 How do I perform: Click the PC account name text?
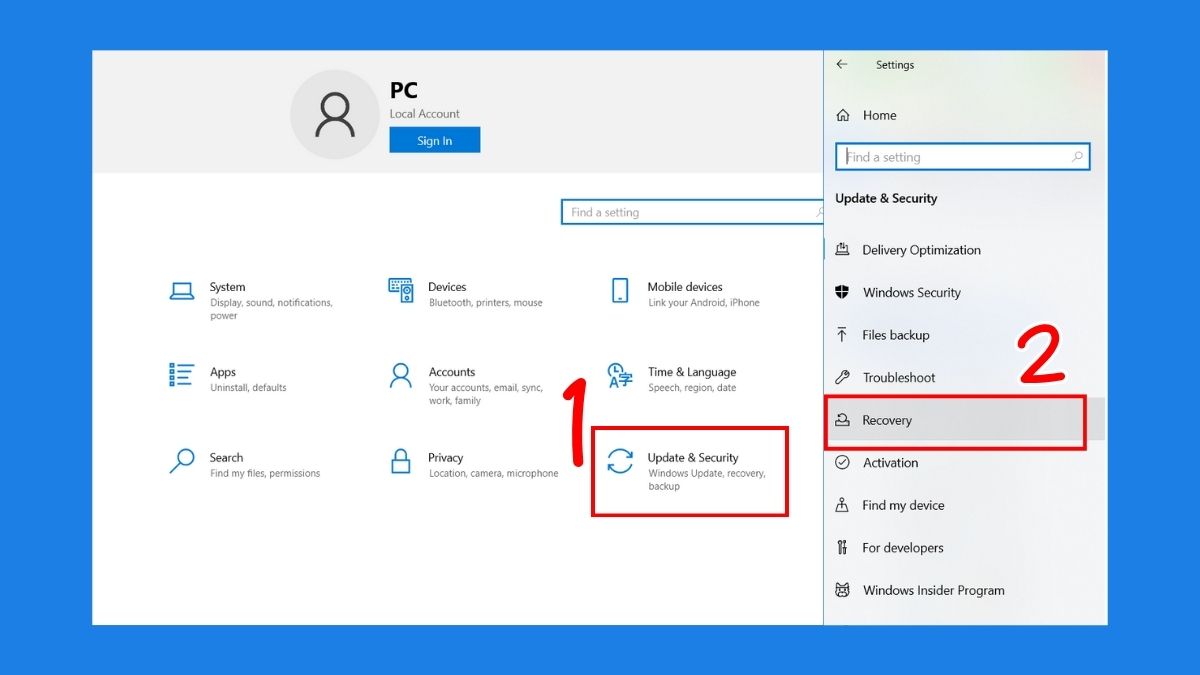(x=404, y=90)
